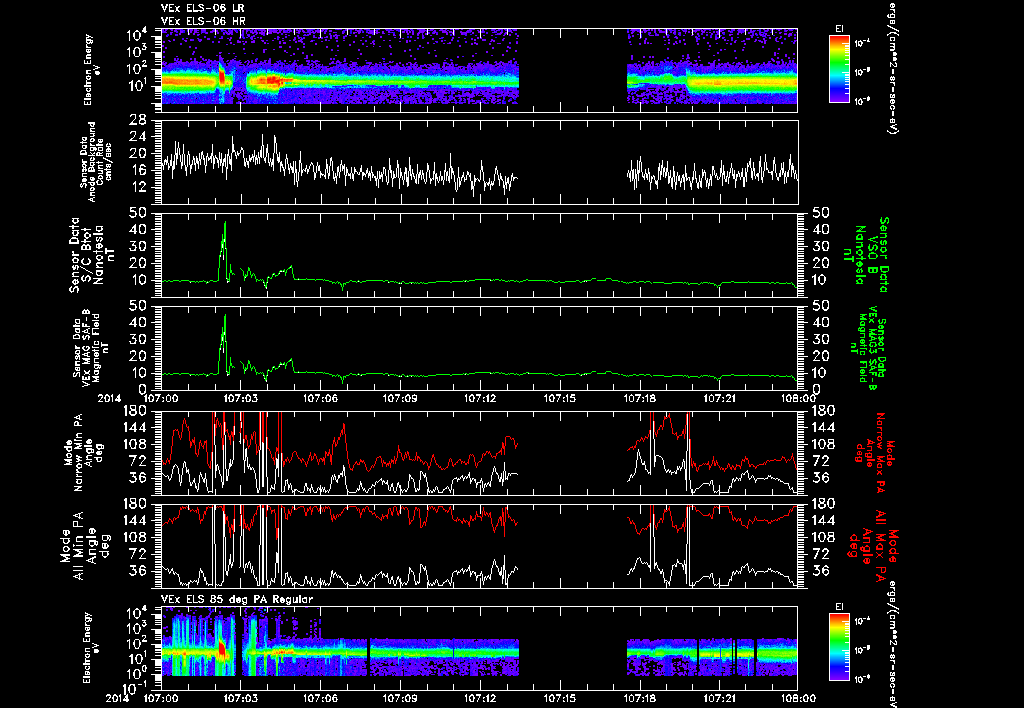
Task: Click '107:00' on the bottom time axis
Action: click(x=161, y=698)
